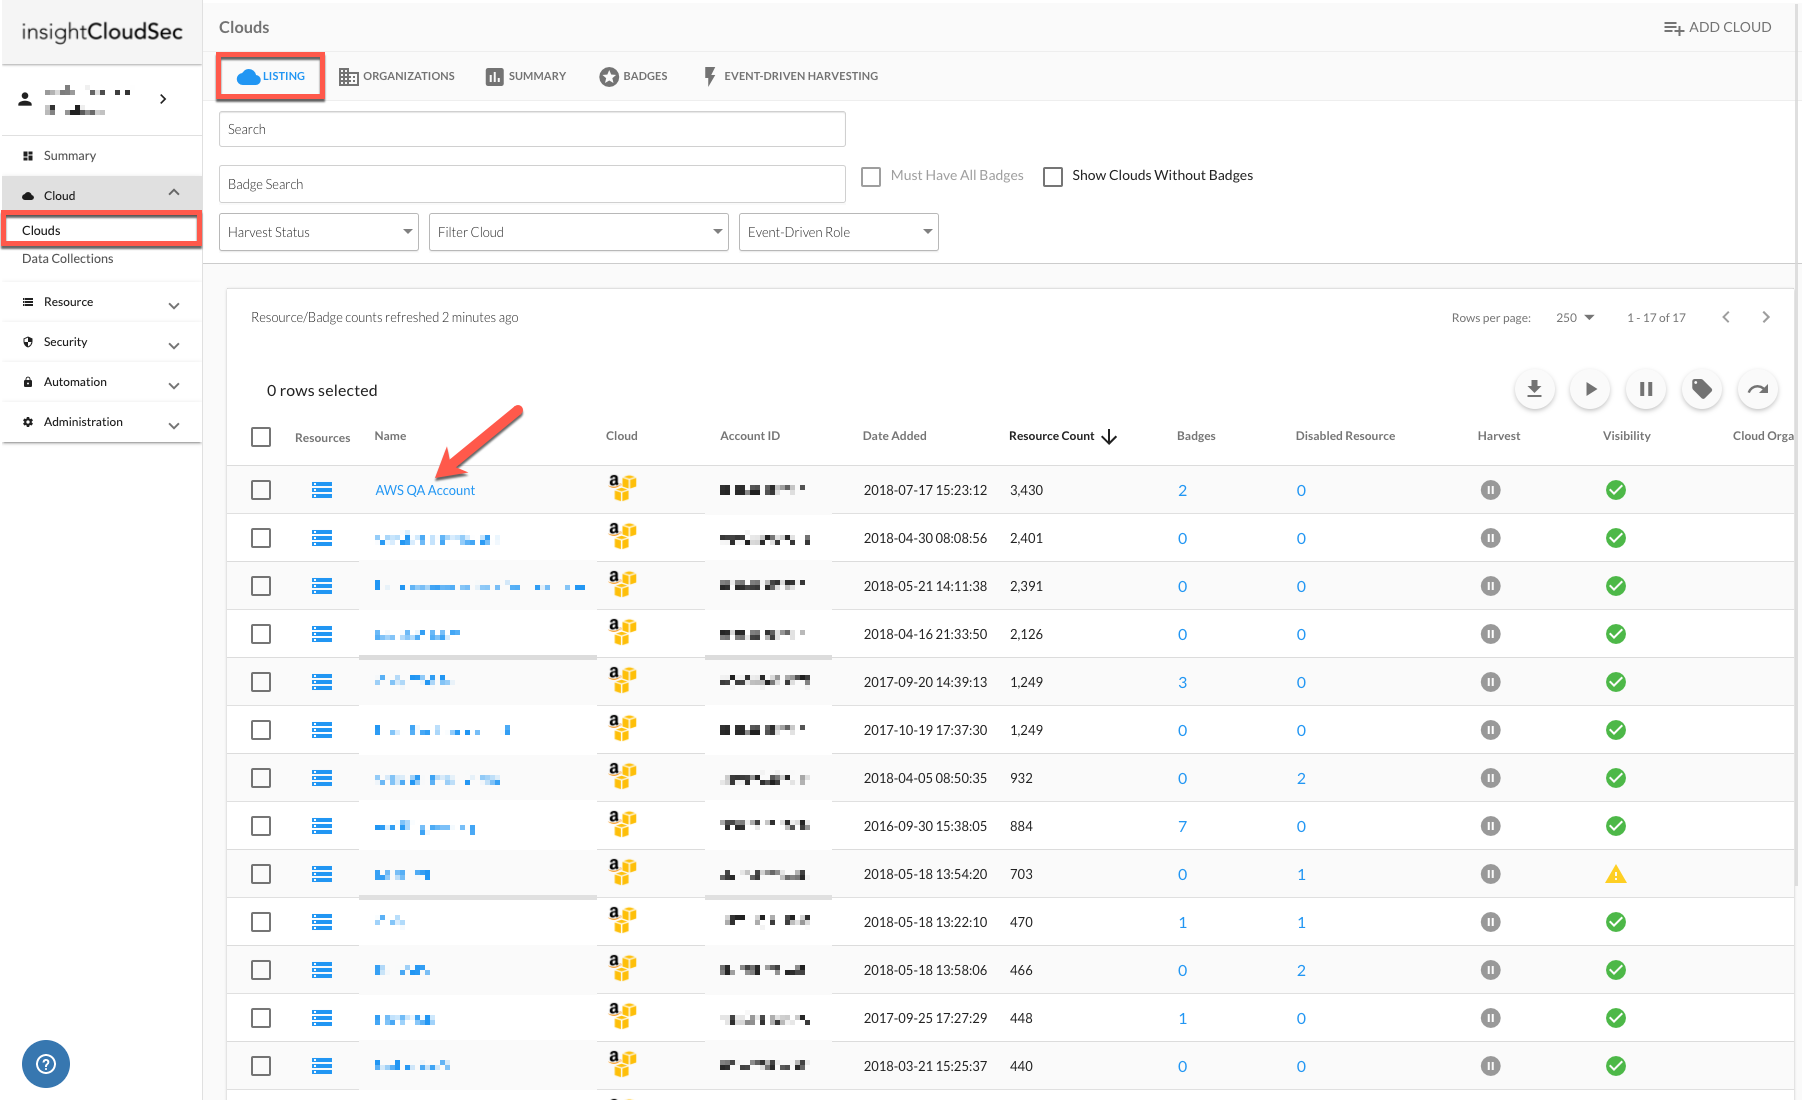
Task: Click the green visibility check in the 440 row
Action: pyautogui.click(x=1616, y=1066)
